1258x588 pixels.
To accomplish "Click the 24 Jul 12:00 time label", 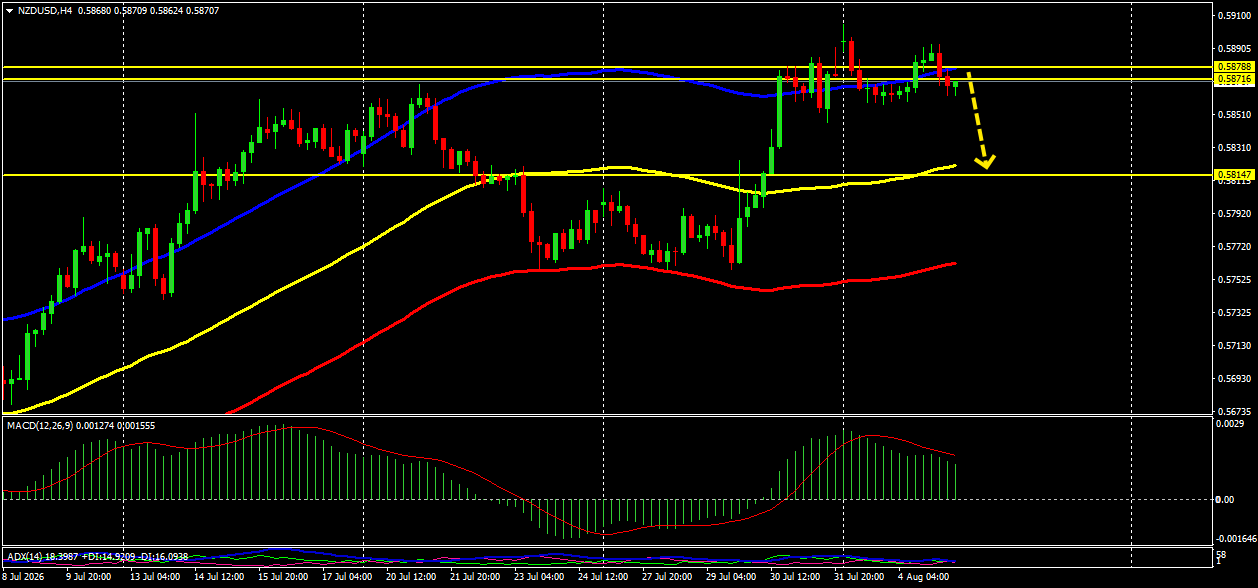I will [602, 577].
